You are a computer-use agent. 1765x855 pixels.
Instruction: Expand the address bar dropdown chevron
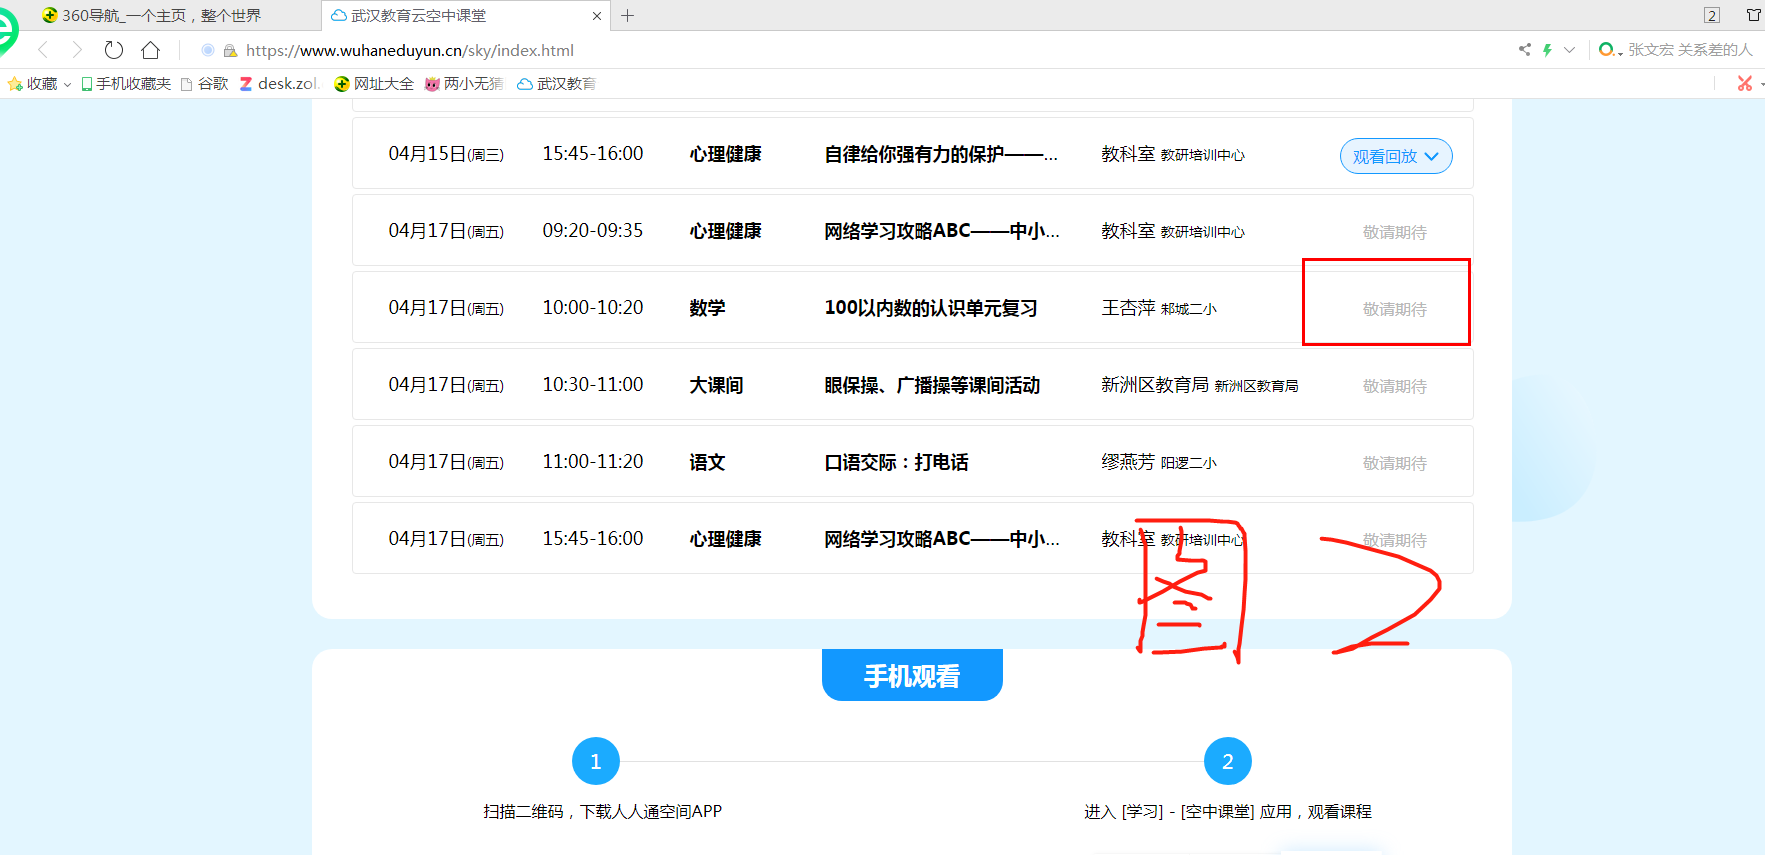1569,49
